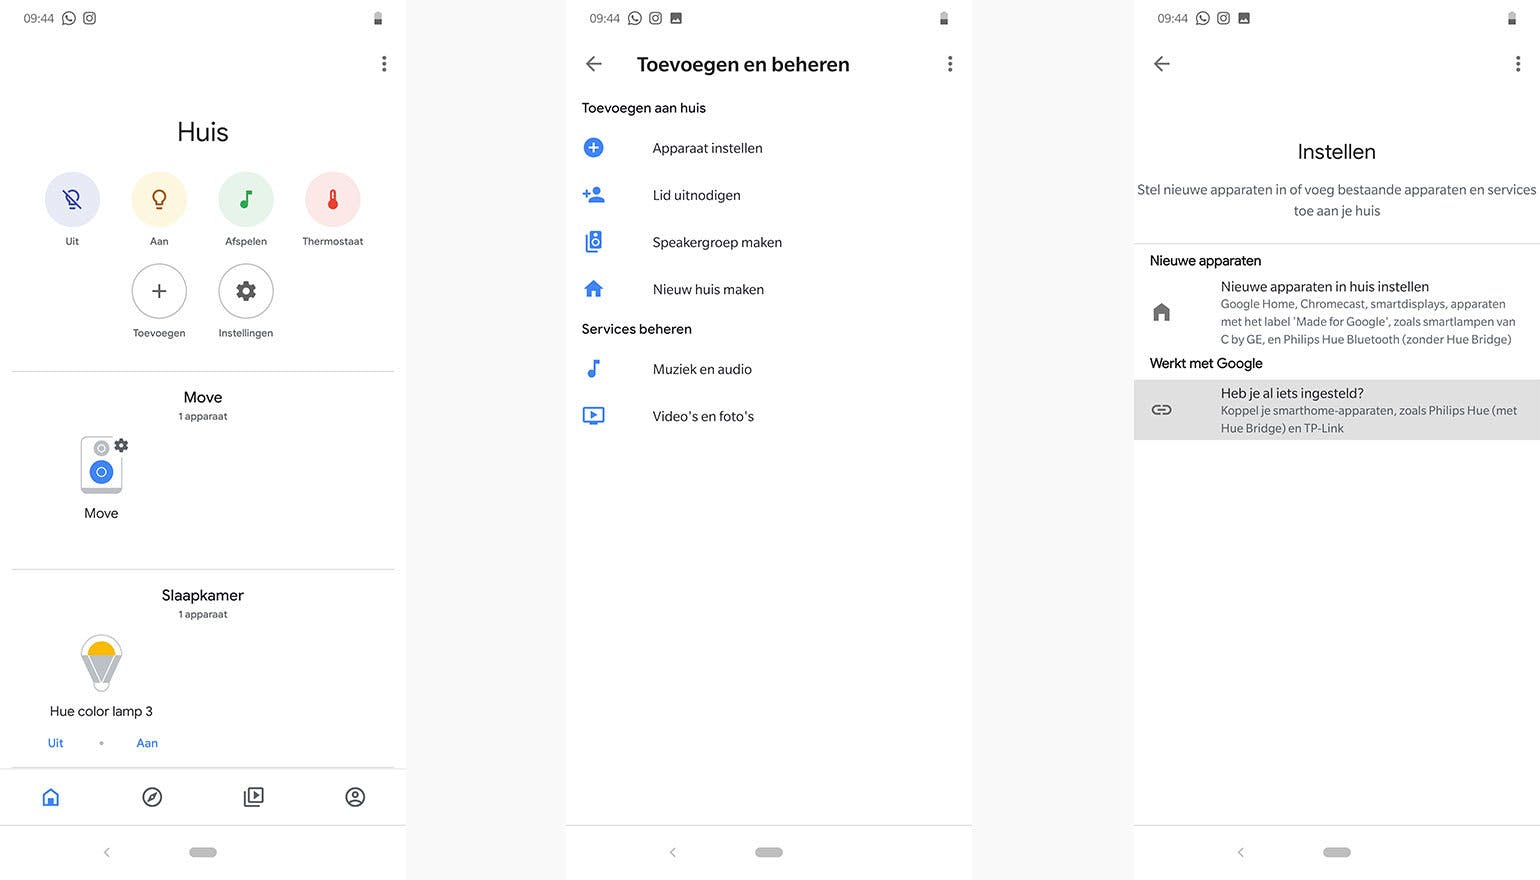The image size is (1540, 880).
Task: Open the Media tab in bottom bar
Action: pyautogui.click(x=254, y=797)
